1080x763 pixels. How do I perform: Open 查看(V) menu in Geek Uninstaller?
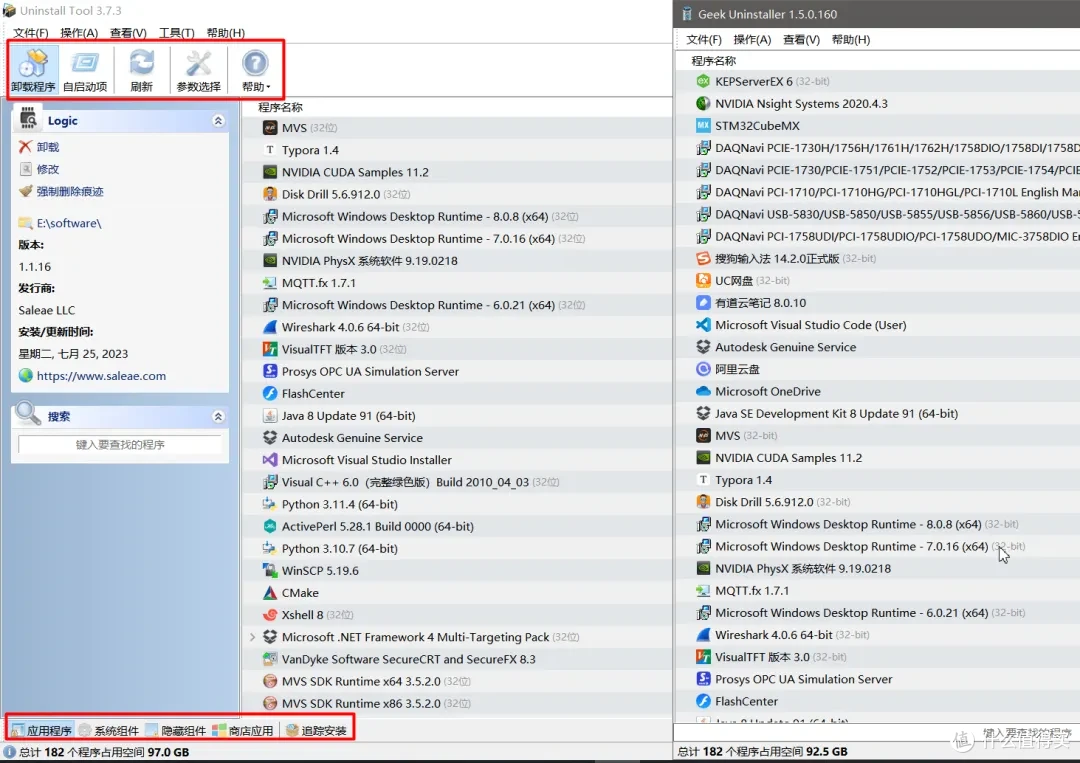click(x=801, y=39)
